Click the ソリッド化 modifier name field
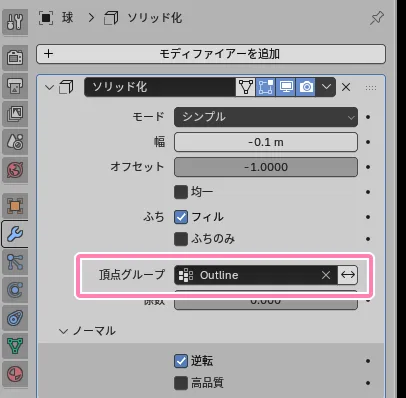The height and width of the screenshot is (398, 406). pos(160,87)
